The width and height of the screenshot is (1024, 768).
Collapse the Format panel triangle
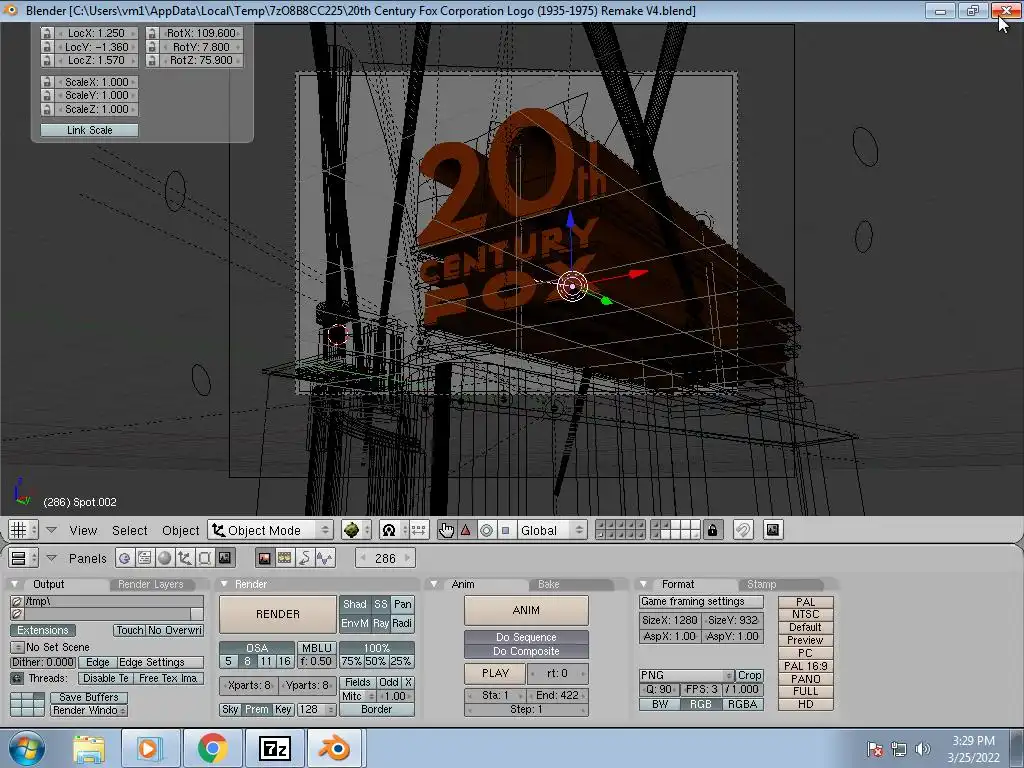[643, 584]
